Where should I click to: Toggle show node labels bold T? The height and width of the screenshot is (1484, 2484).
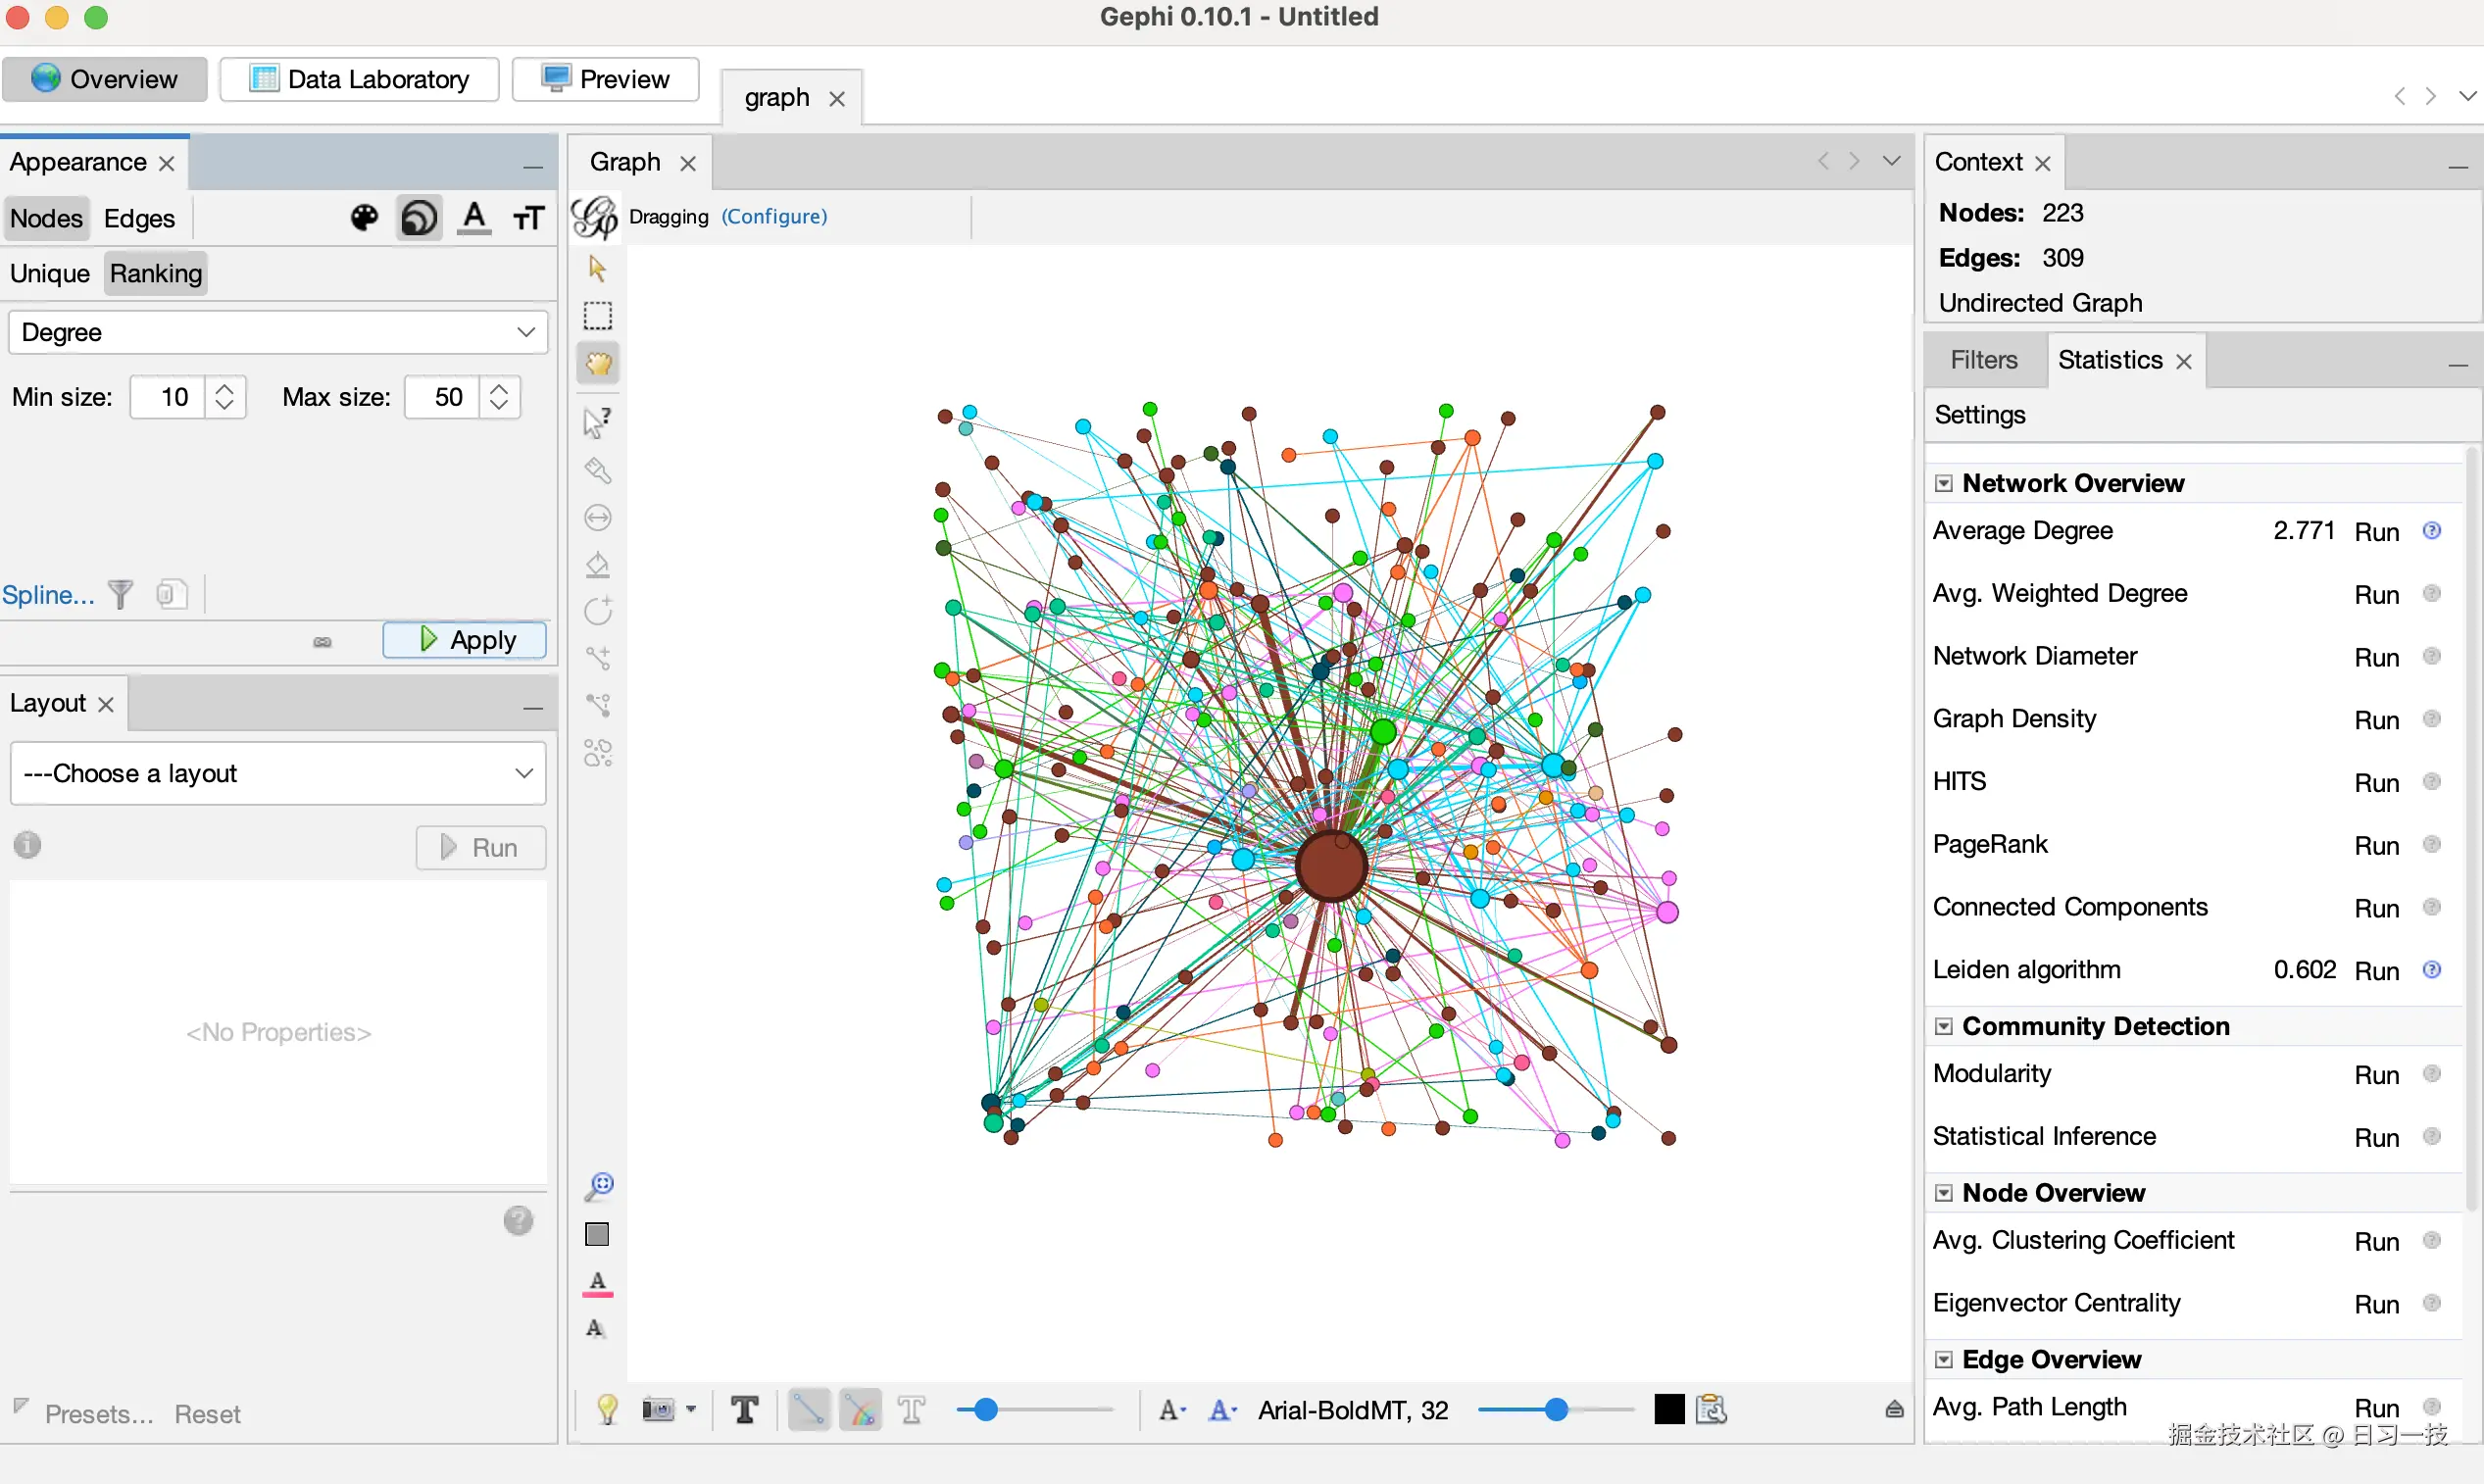[745, 1411]
